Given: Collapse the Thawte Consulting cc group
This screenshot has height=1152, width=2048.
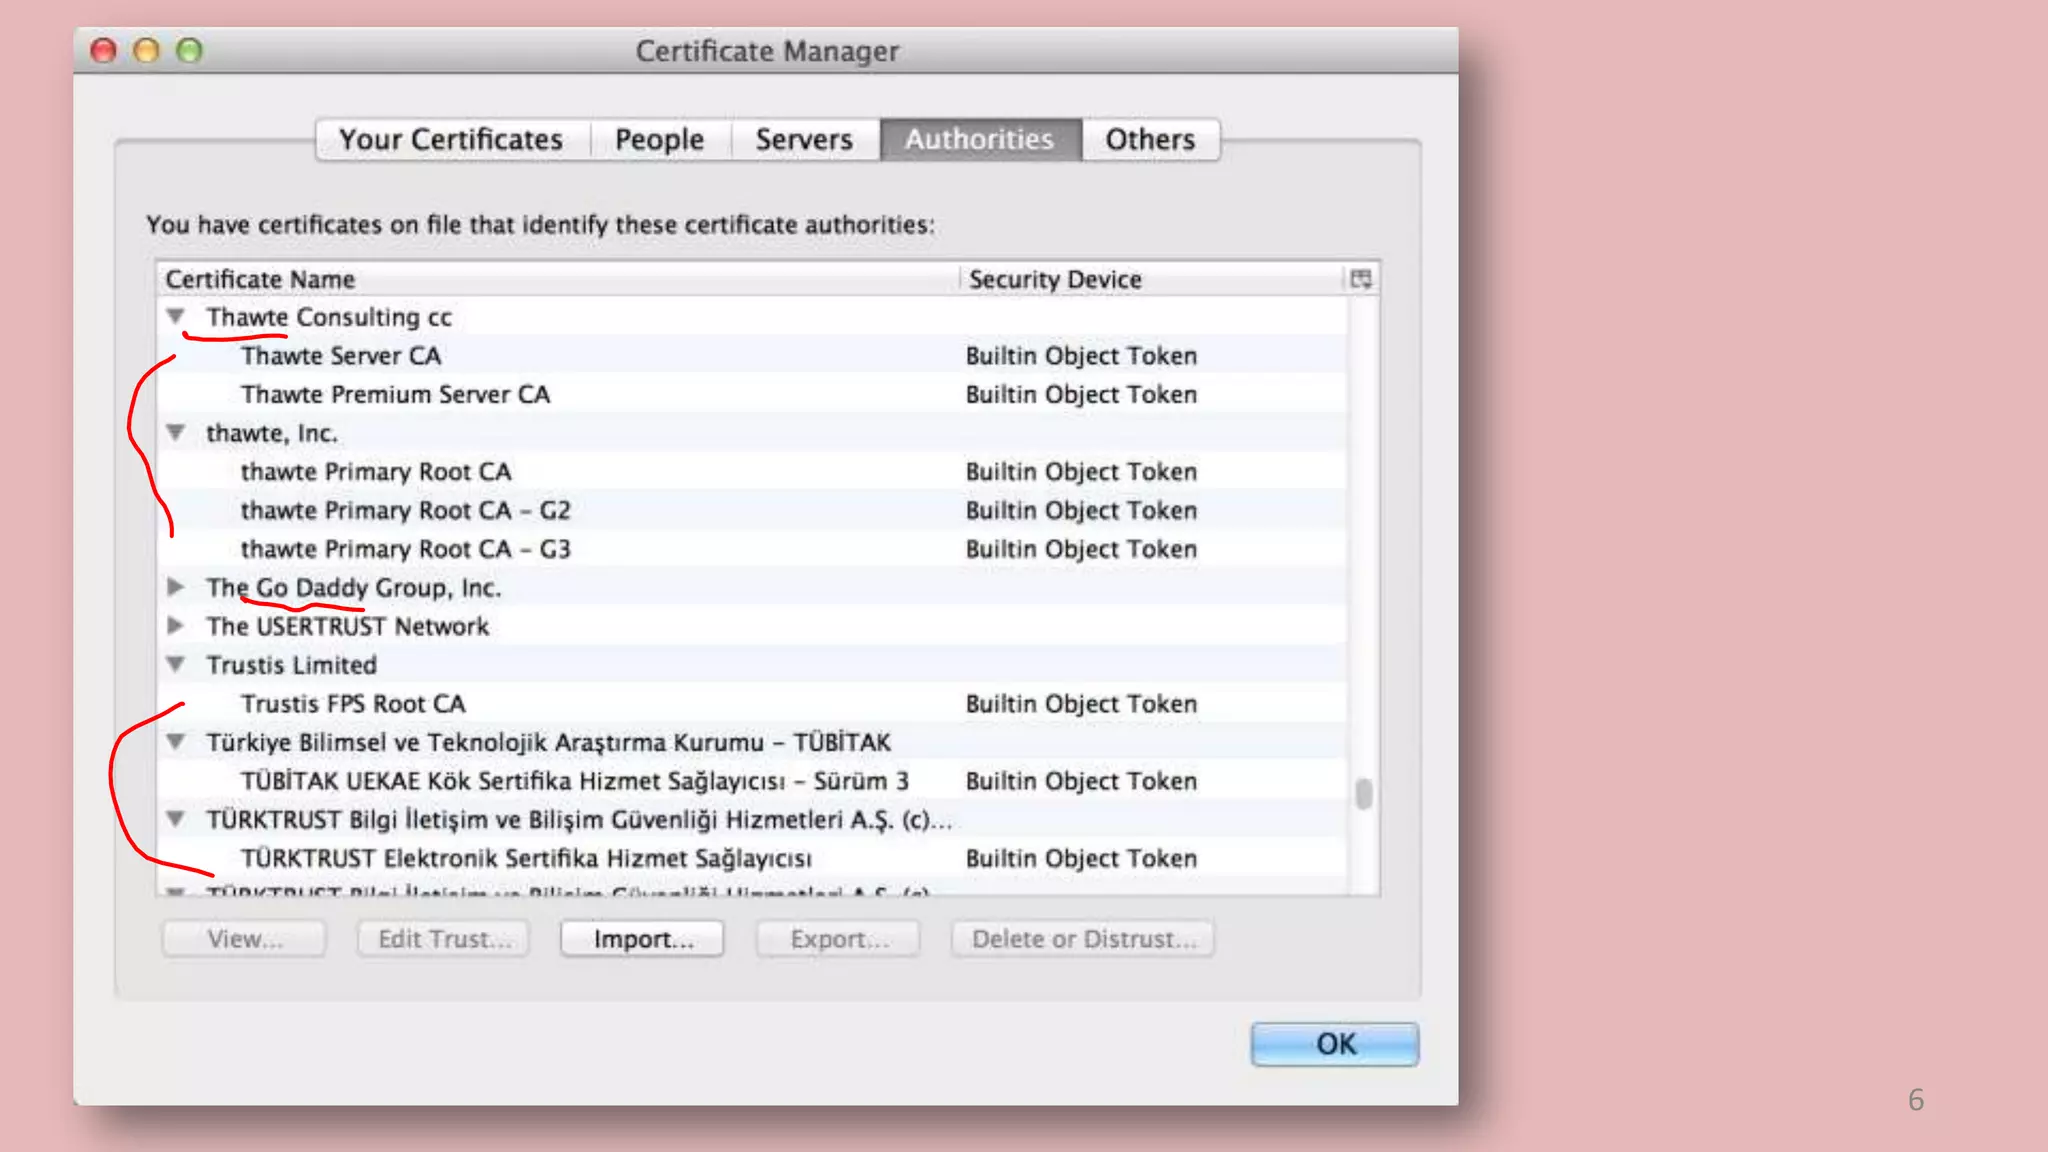Looking at the screenshot, I should [176, 317].
